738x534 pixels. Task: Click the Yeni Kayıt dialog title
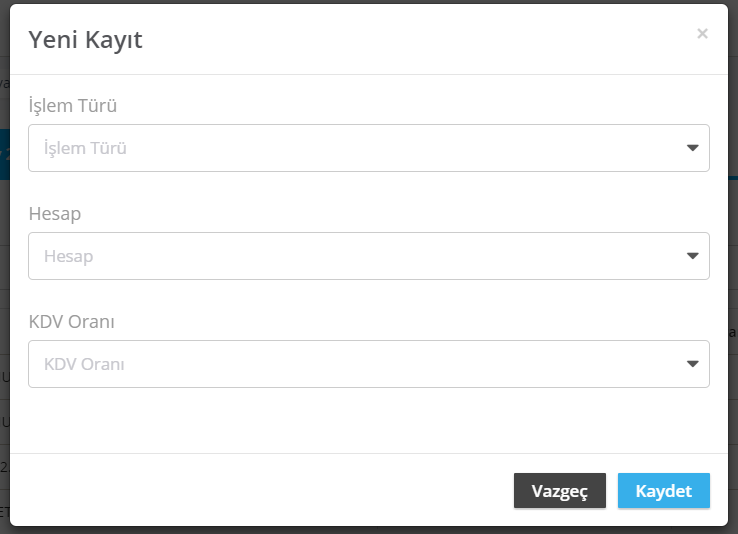coord(85,40)
